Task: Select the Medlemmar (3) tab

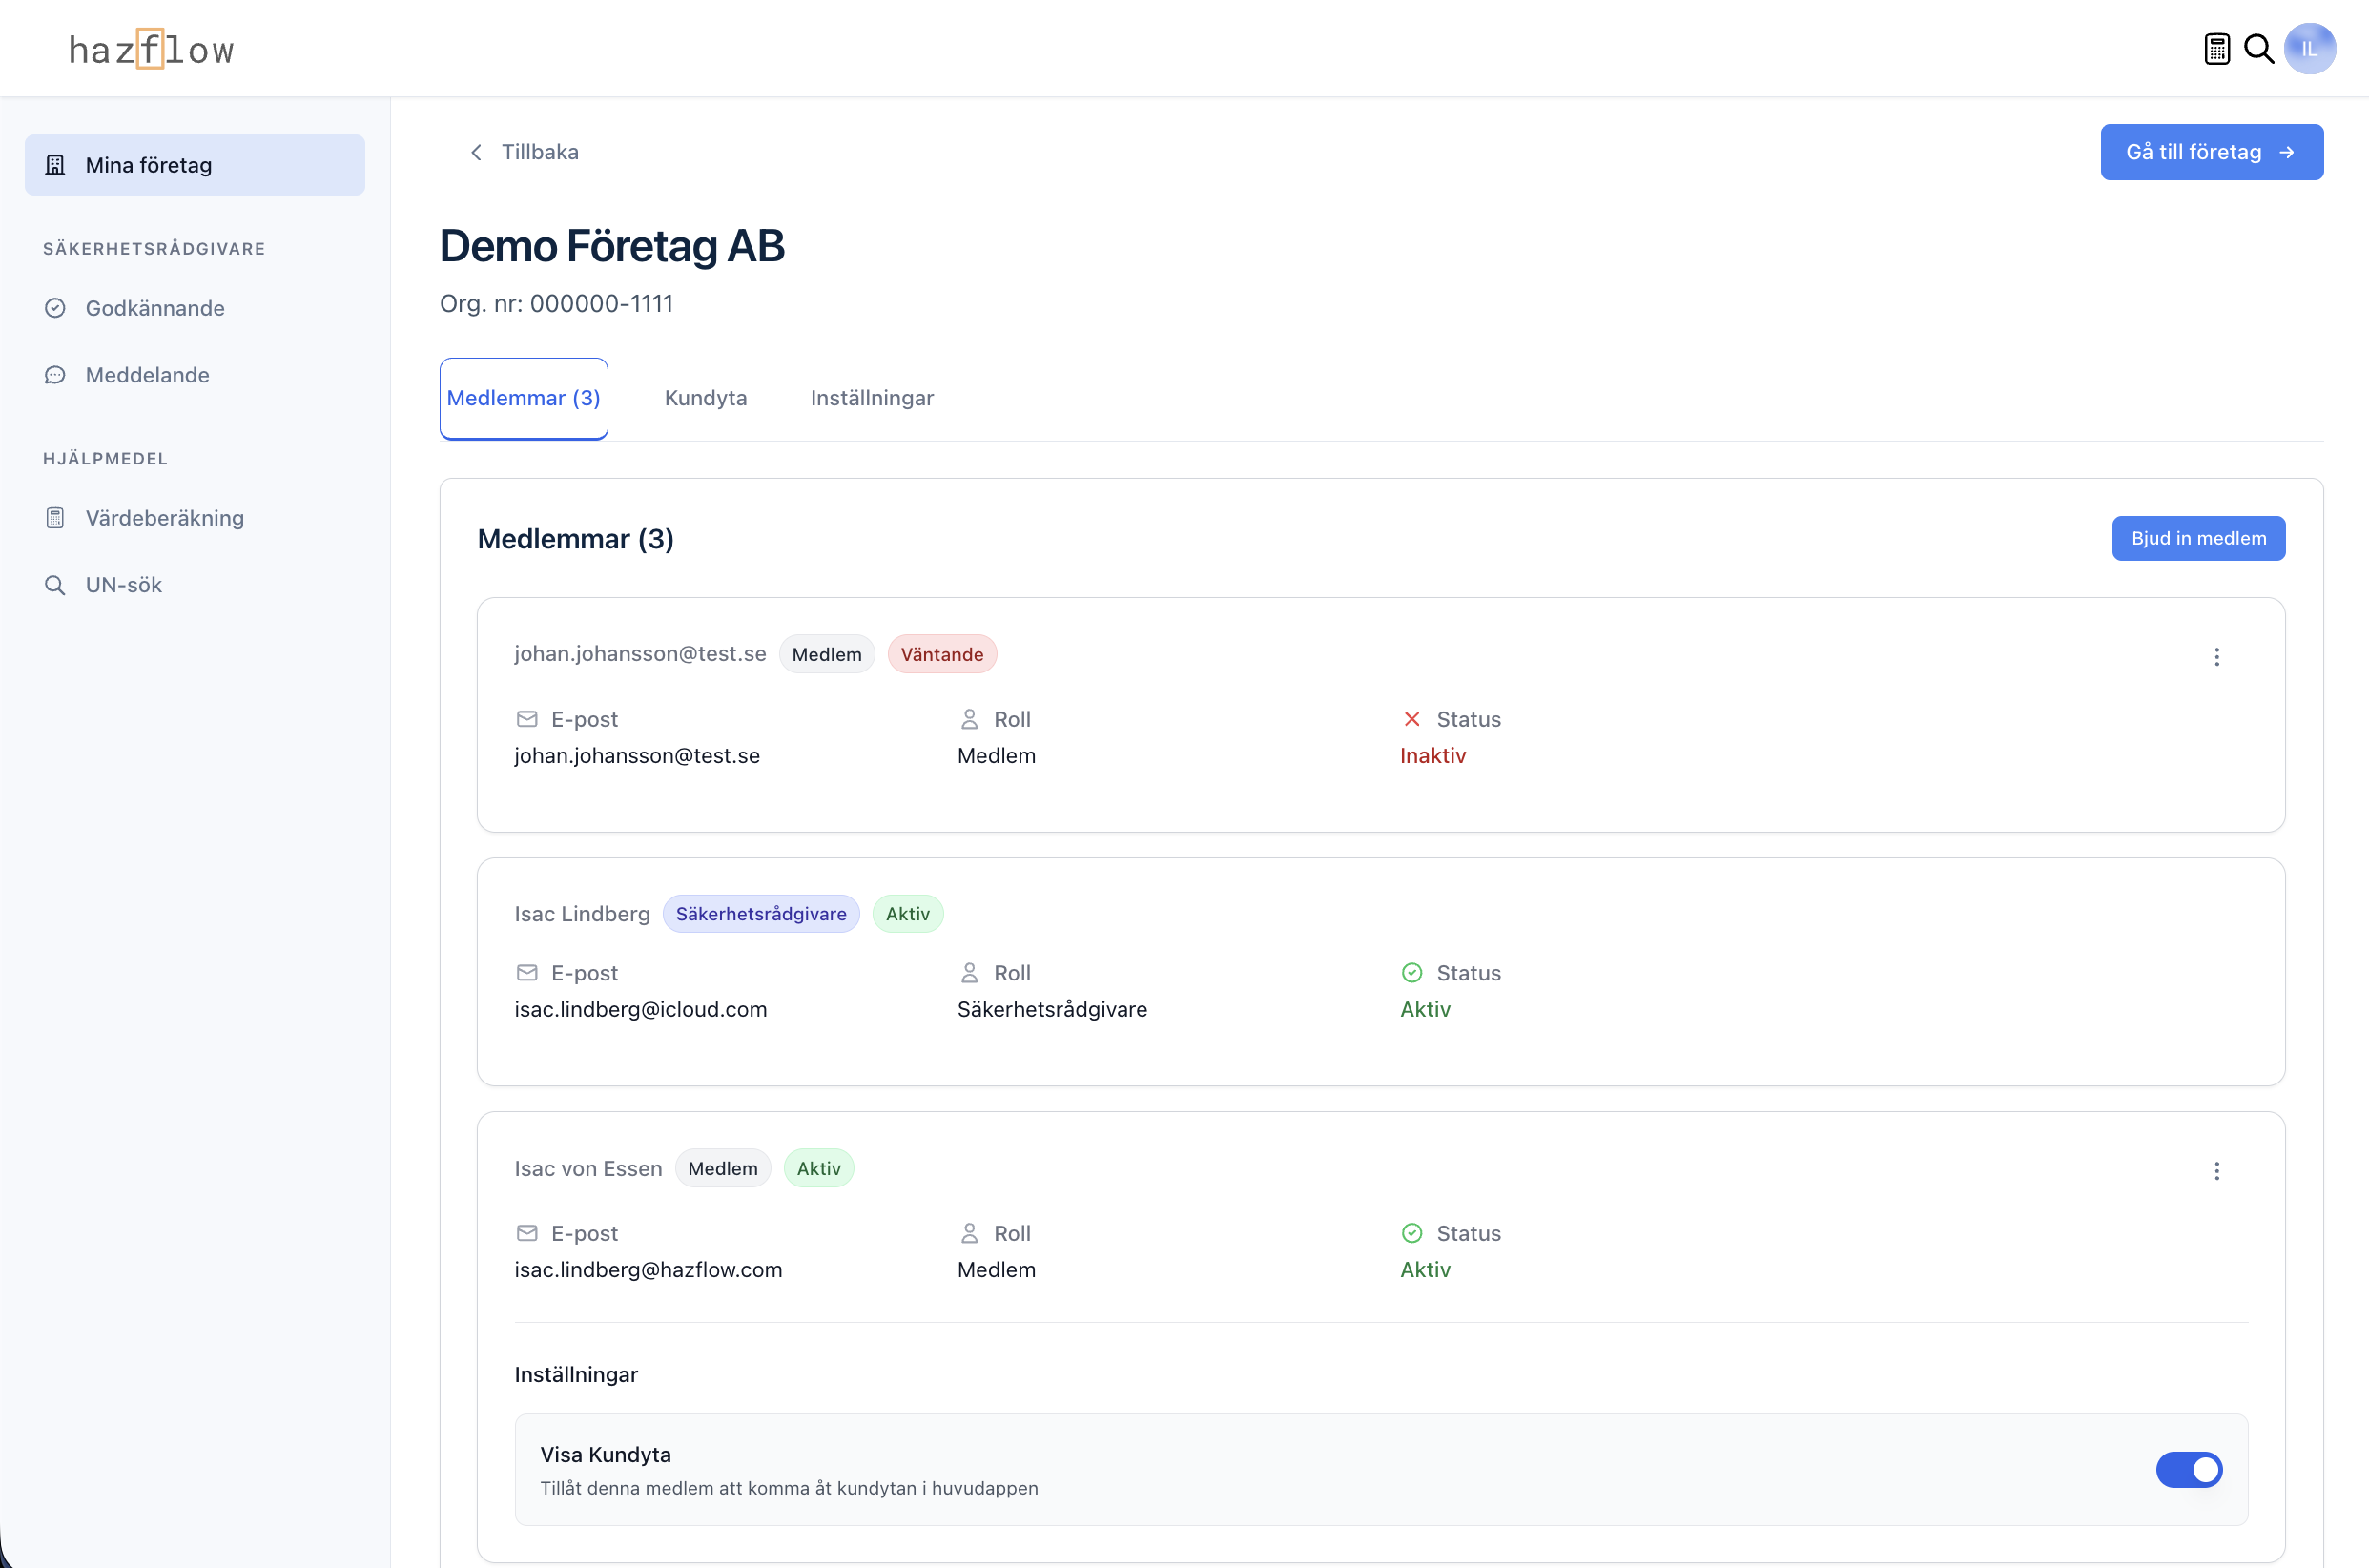Action: coord(523,398)
